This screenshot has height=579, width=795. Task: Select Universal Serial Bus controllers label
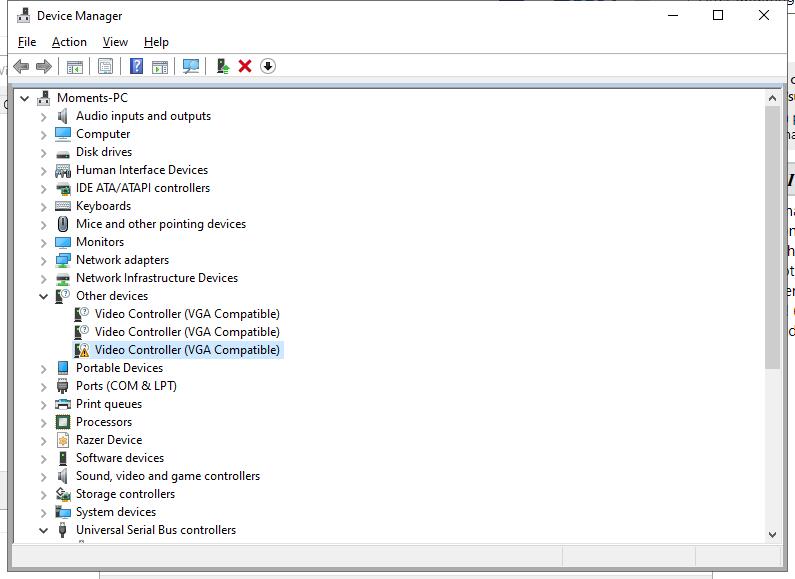coord(156,530)
